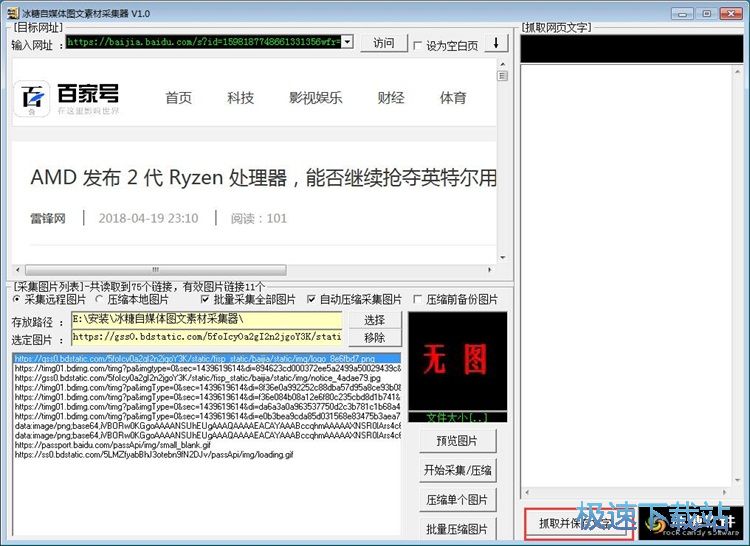Click the web view vertical scrollbar thumb
Viewport: 750px width, 546px height.
coord(502,76)
